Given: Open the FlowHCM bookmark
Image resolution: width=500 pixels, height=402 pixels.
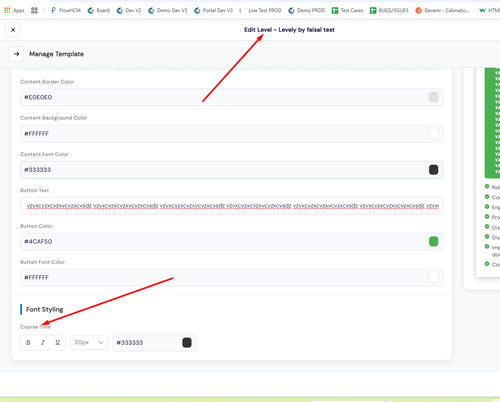Looking at the screenshot, I should click(66, 10).
